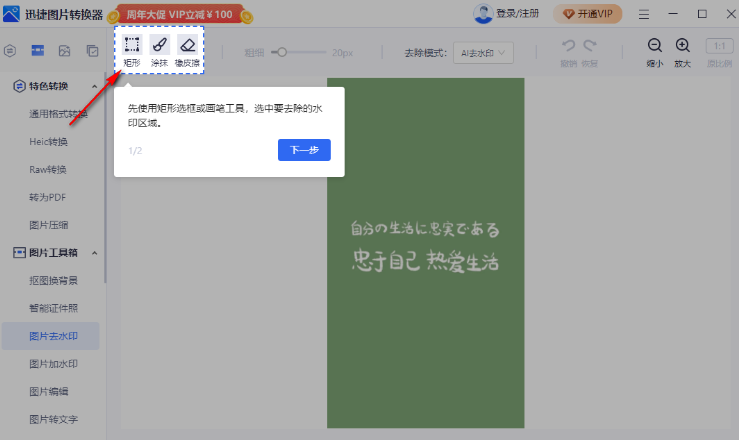The height and width of the screenshot is (440, 739).
Task: Reset view with the 1:1 原比例 button
Action: point(719,46)
